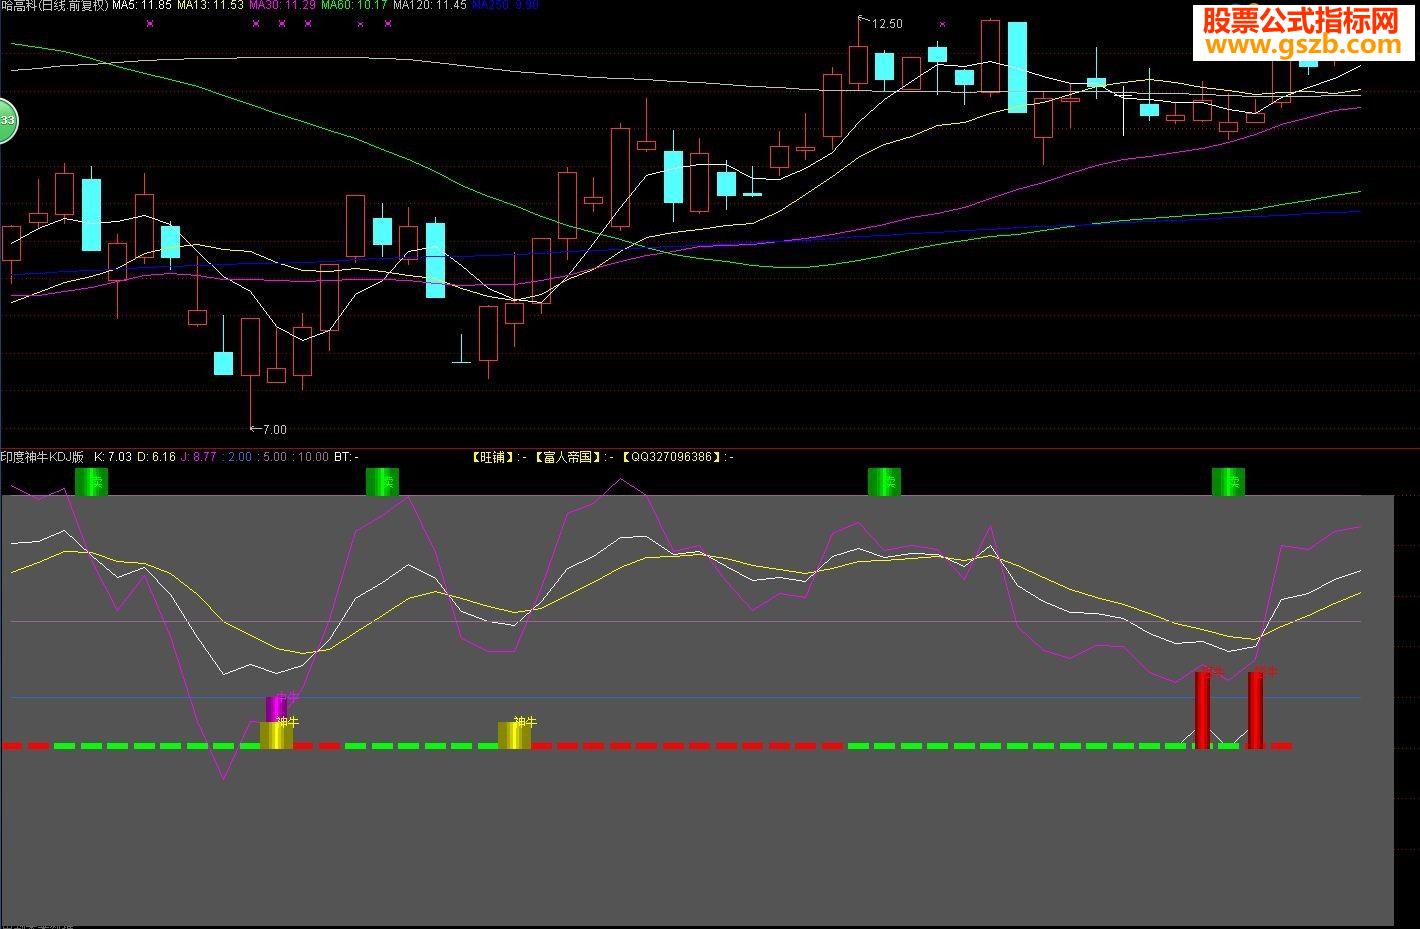Click the magenta signal block above 神牛
This screenshot has height=929, width=1420.
(276, 708)
